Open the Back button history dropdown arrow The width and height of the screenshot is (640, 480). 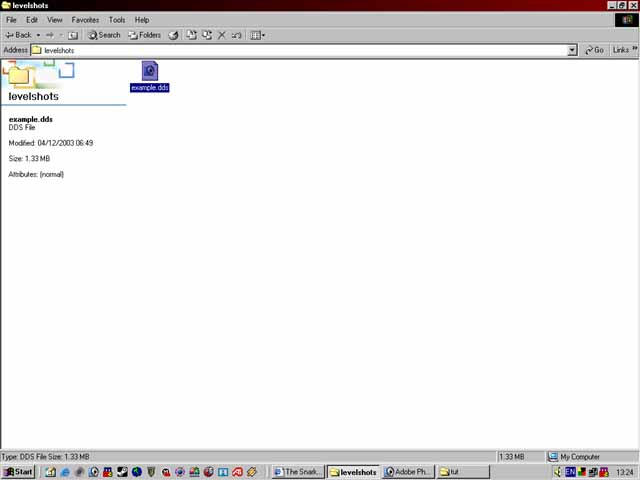coord(38,35)
